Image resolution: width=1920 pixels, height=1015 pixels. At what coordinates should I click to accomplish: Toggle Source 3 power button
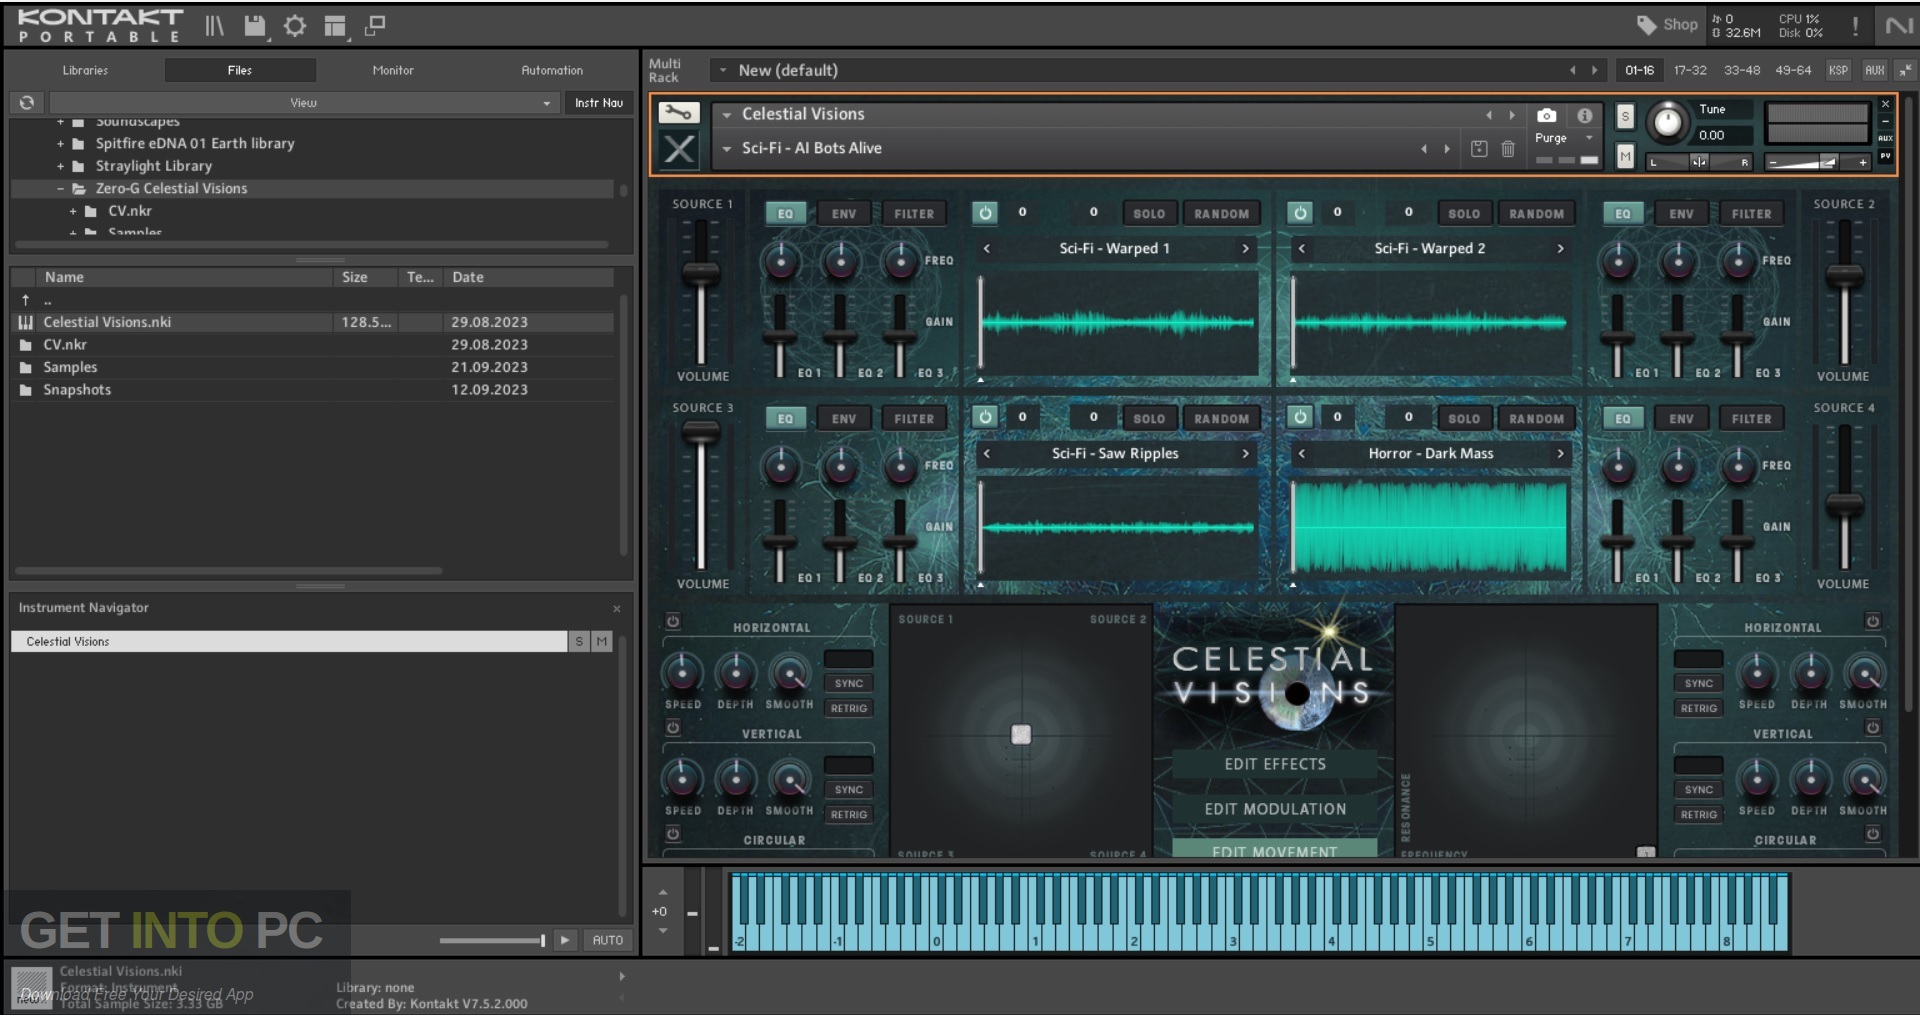(985, 416)
